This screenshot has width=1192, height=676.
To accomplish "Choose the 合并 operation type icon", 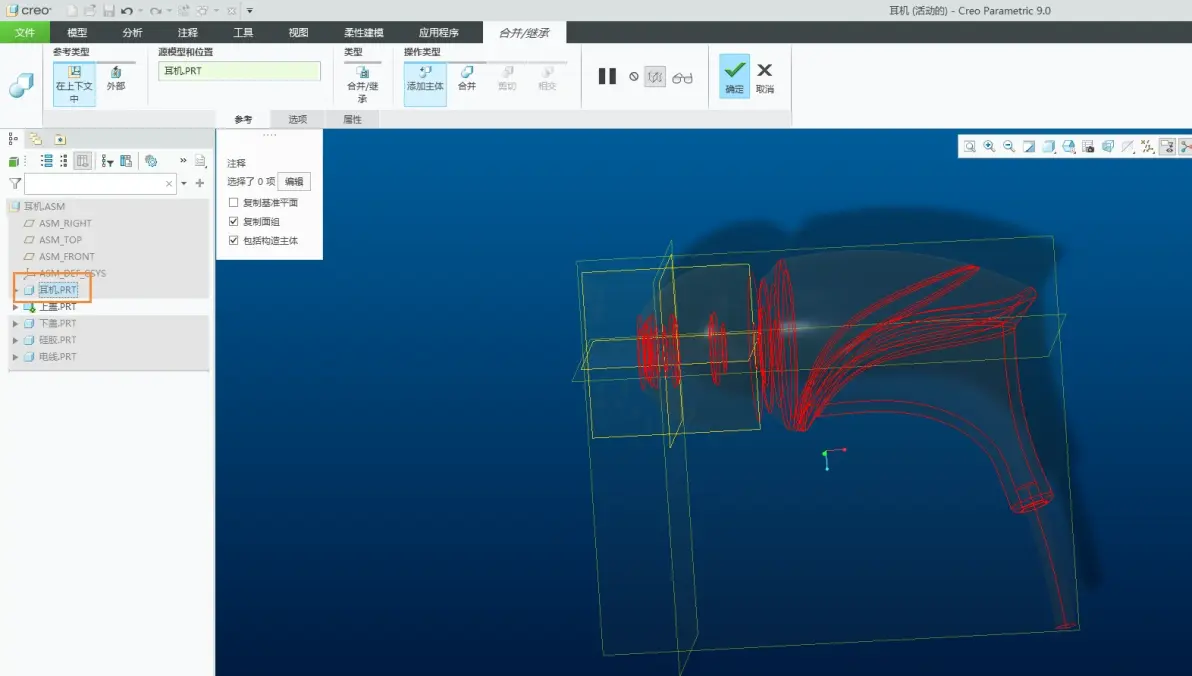I will tap(467, 78).
